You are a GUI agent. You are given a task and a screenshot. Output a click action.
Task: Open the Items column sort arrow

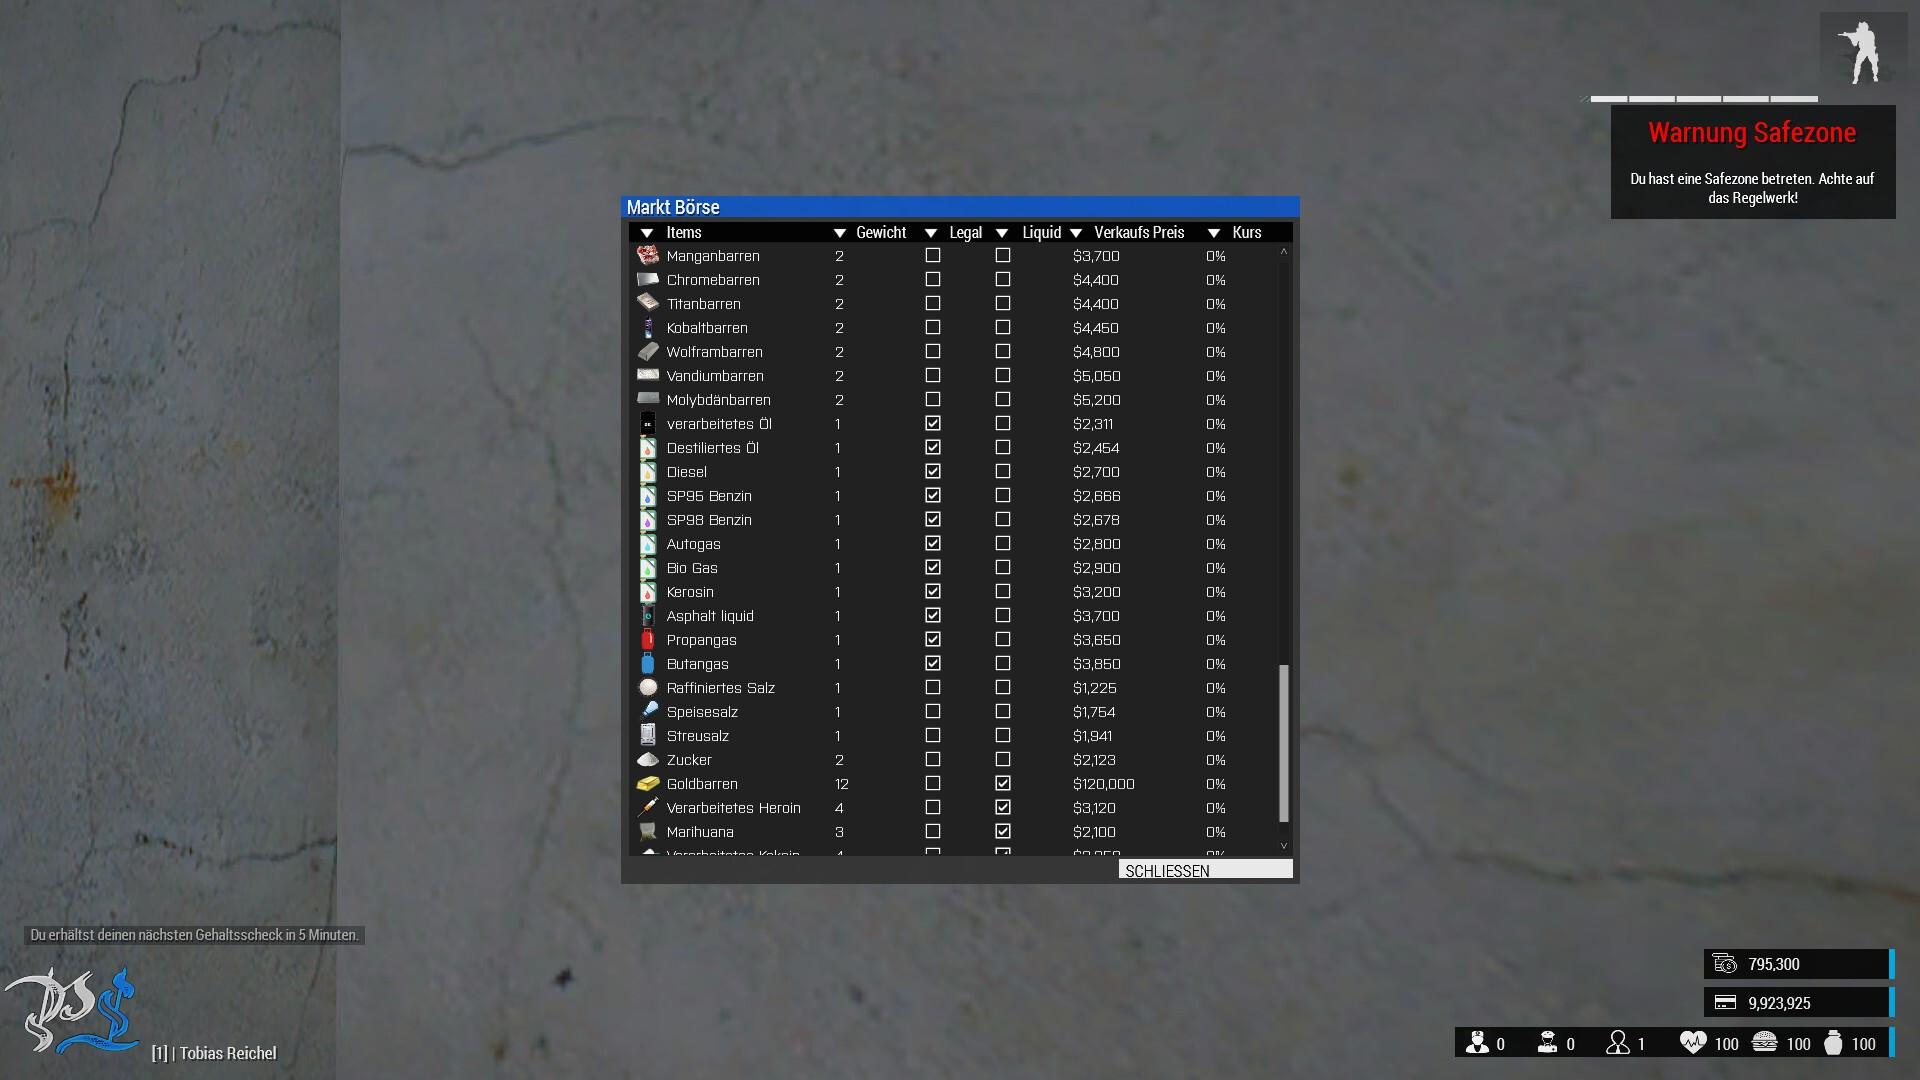click(647, 233)
